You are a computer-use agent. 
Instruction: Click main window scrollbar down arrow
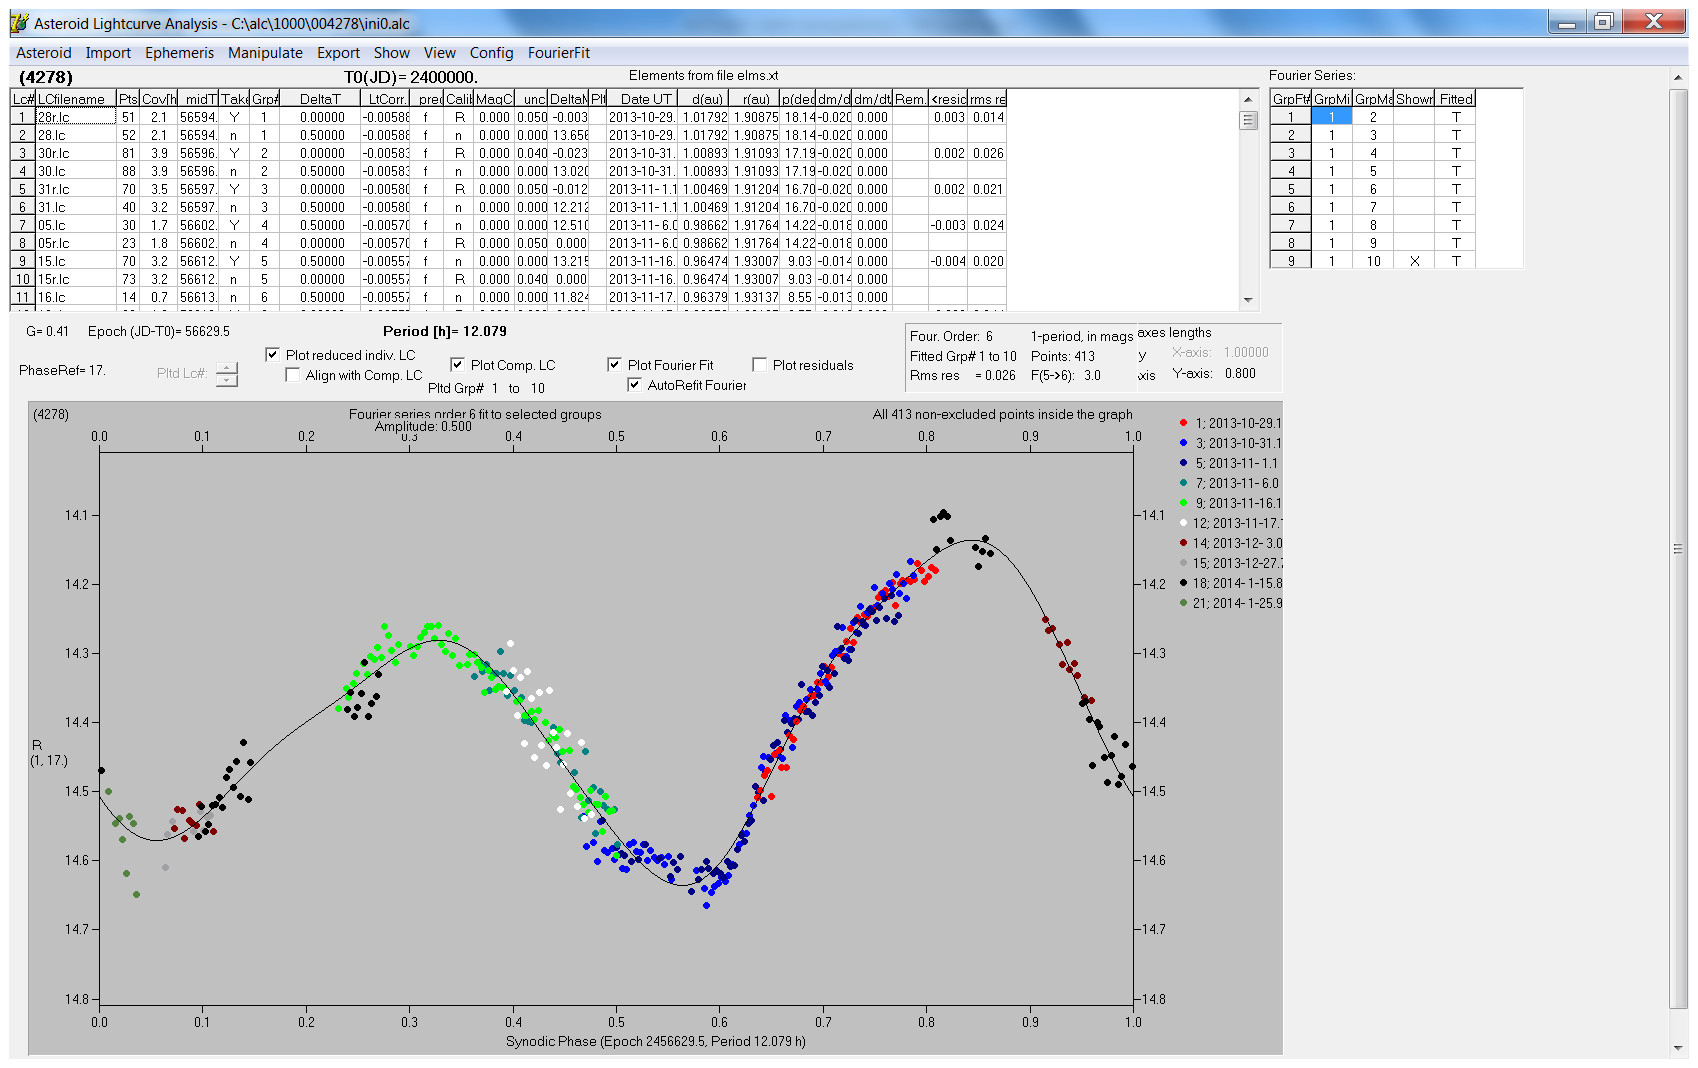[x=1678, y=1048]
